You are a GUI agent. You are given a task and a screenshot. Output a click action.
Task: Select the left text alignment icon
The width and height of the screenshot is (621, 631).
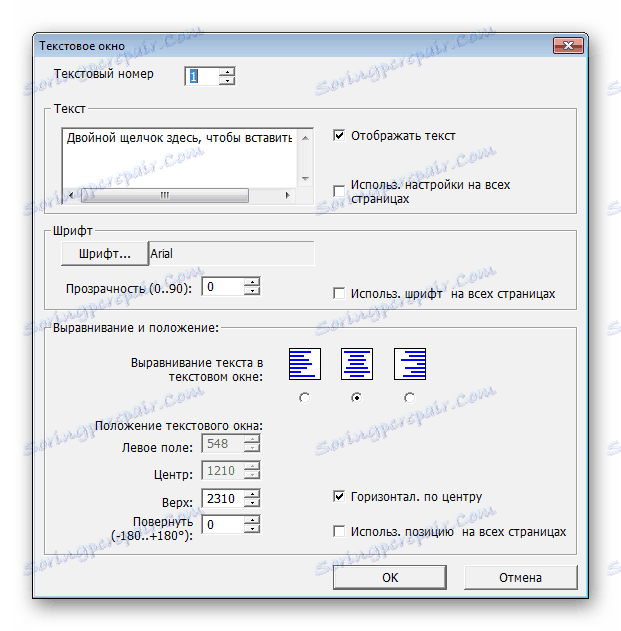pyautogui.click(x=305, y=364)
